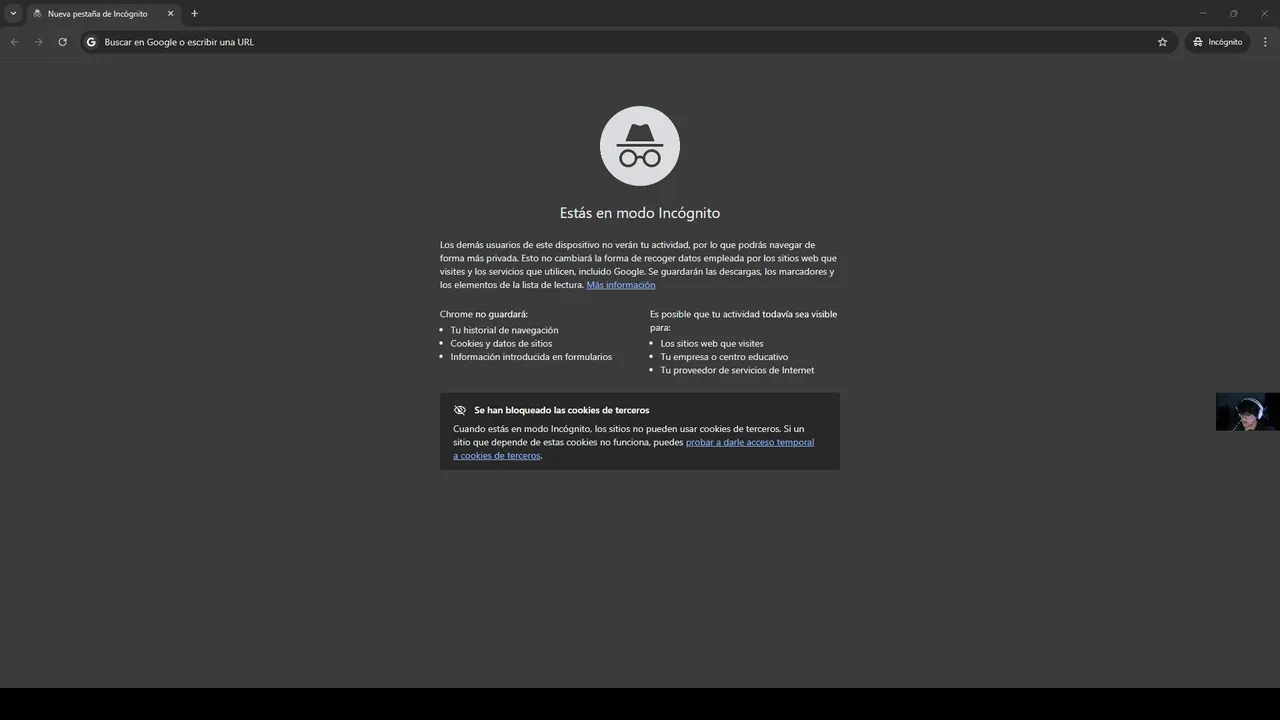Close the Nueva pestaña de Incógnito tab

pyautogui.click(x=170, y=14)
